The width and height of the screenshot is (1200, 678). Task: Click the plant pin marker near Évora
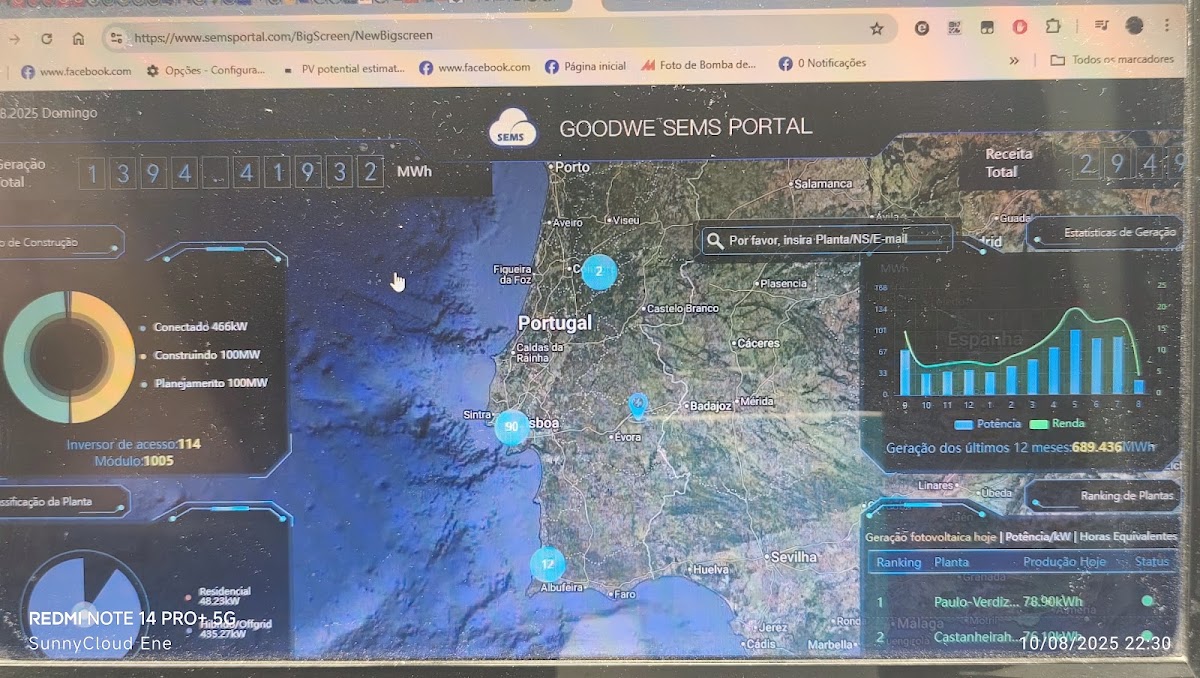coord(637,405)
